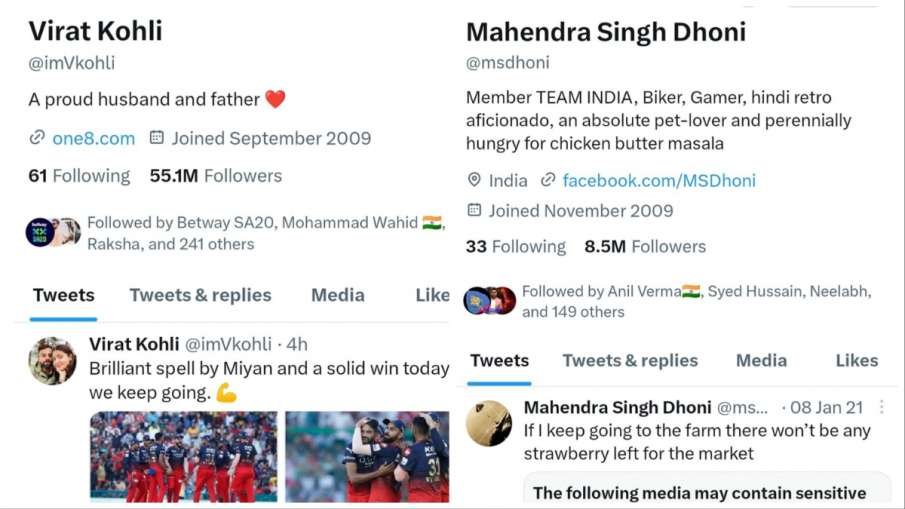The image size is (905, 509).
Task: Open team huddle photo in Kohli's tweet
Action: [x=184, y=456]
